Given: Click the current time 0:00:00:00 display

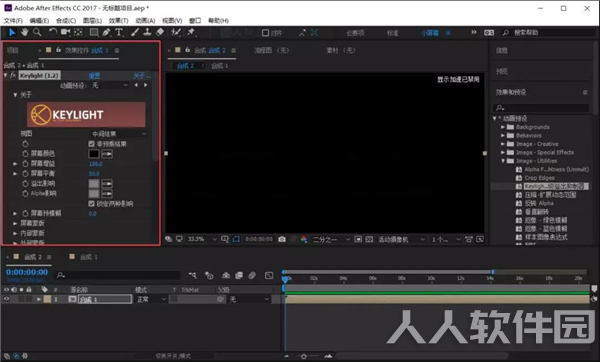Looking at the screenshot, I should pyautogui.click(x=27, y=272).
